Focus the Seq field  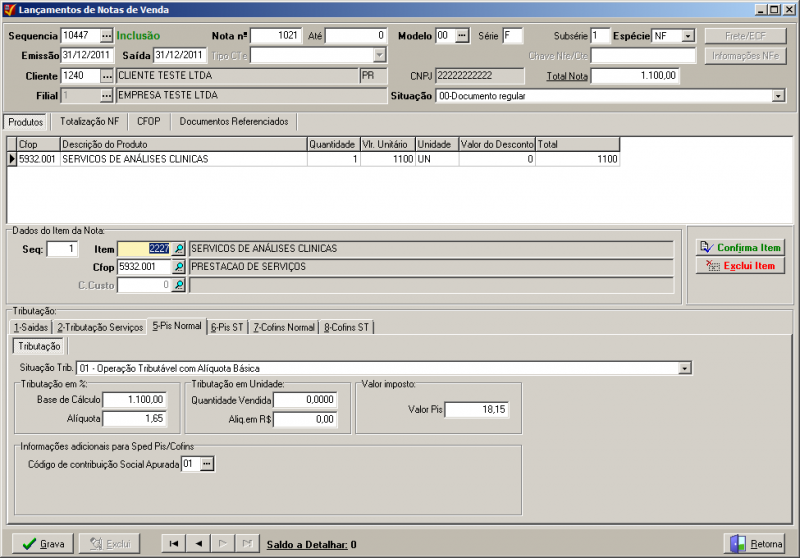tap(62, 249)
